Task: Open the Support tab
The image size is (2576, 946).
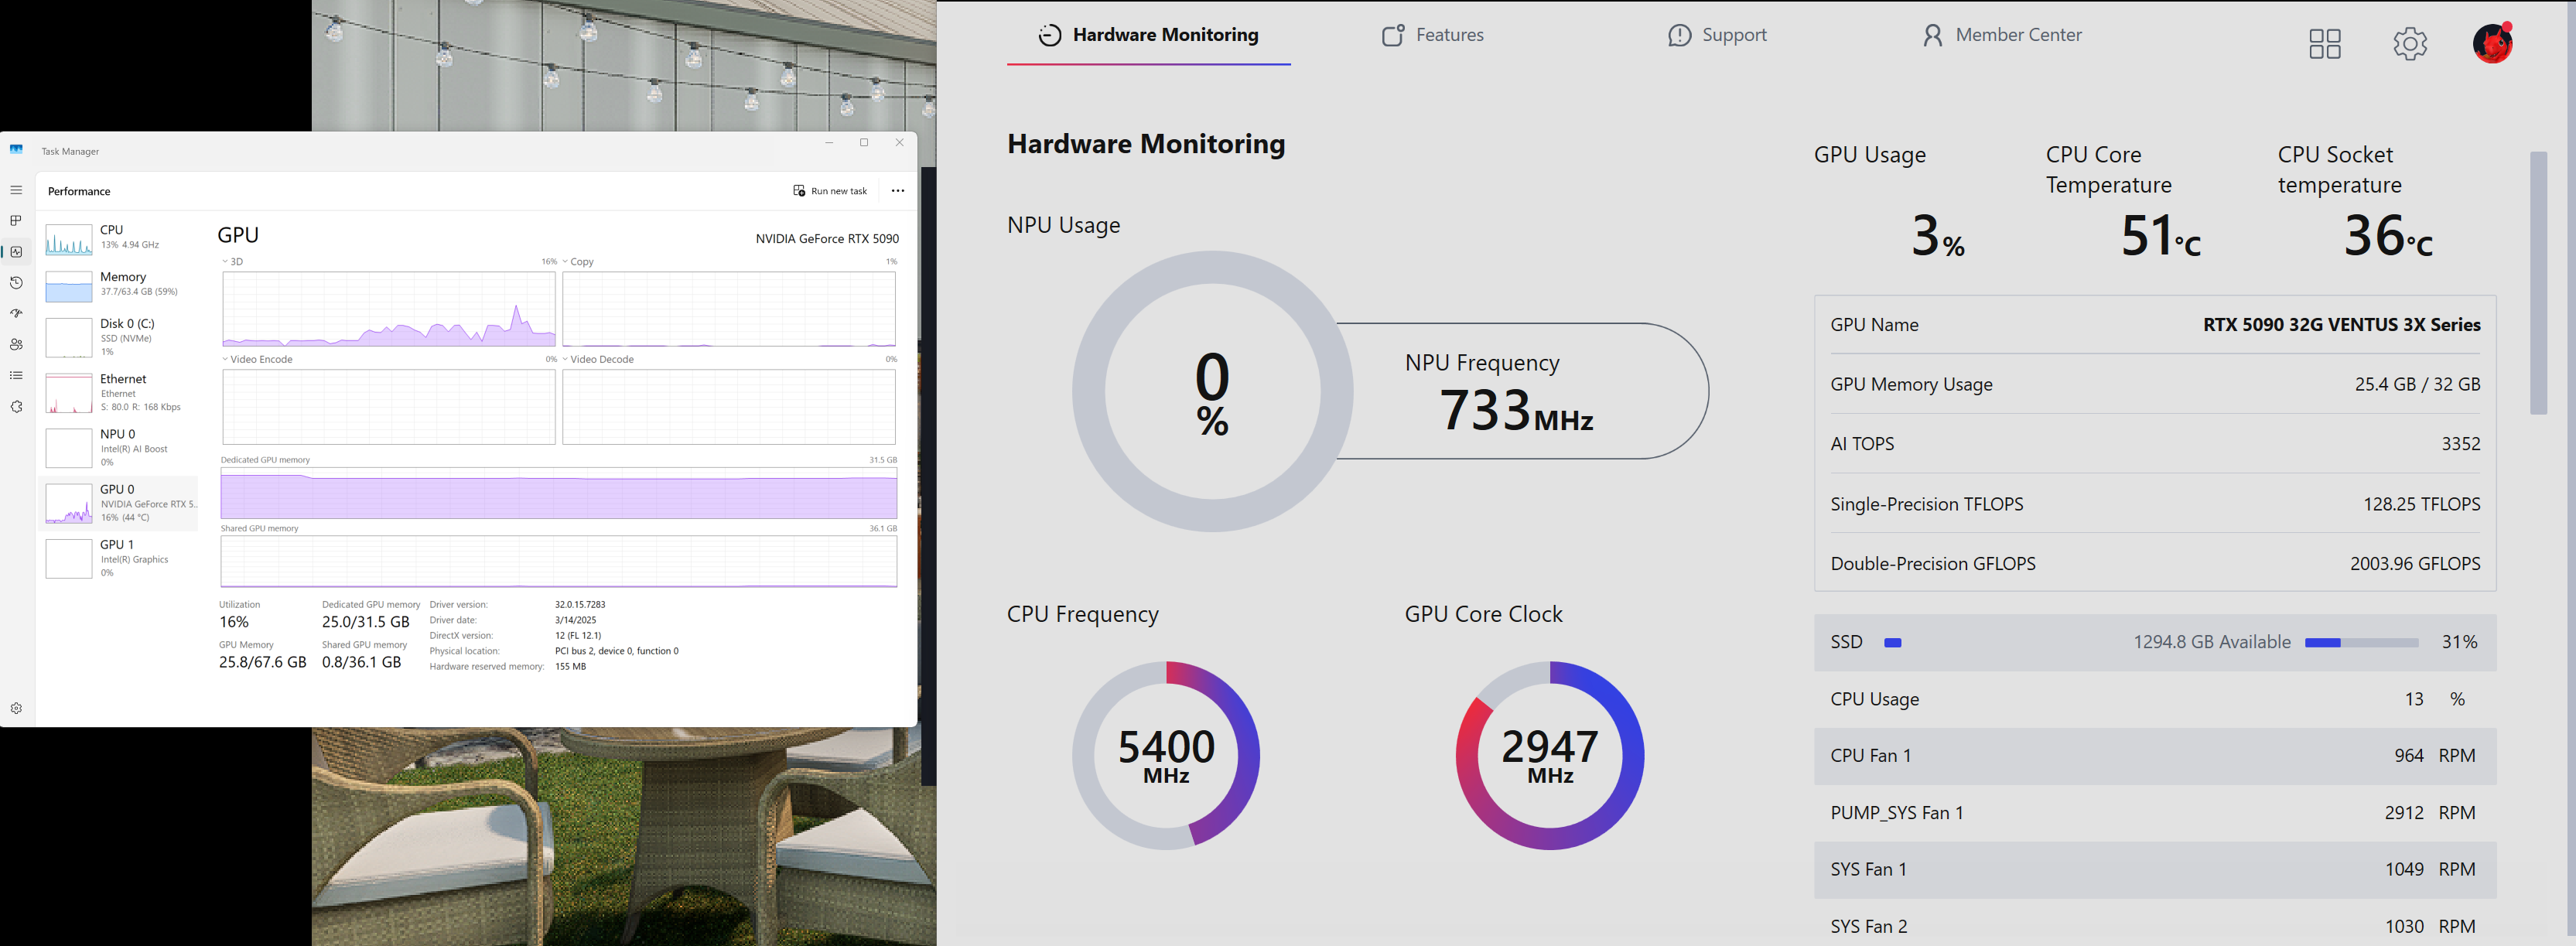Action: pos(1717,35)
